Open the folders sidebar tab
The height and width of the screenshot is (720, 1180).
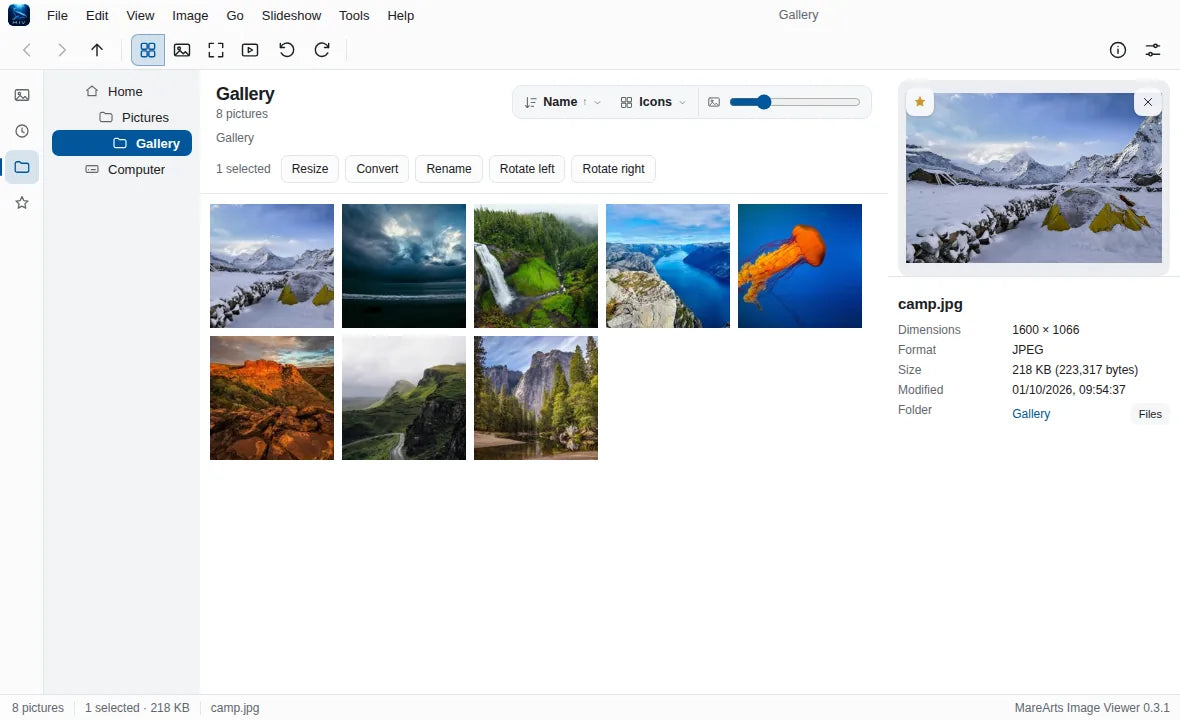(22, 167)
